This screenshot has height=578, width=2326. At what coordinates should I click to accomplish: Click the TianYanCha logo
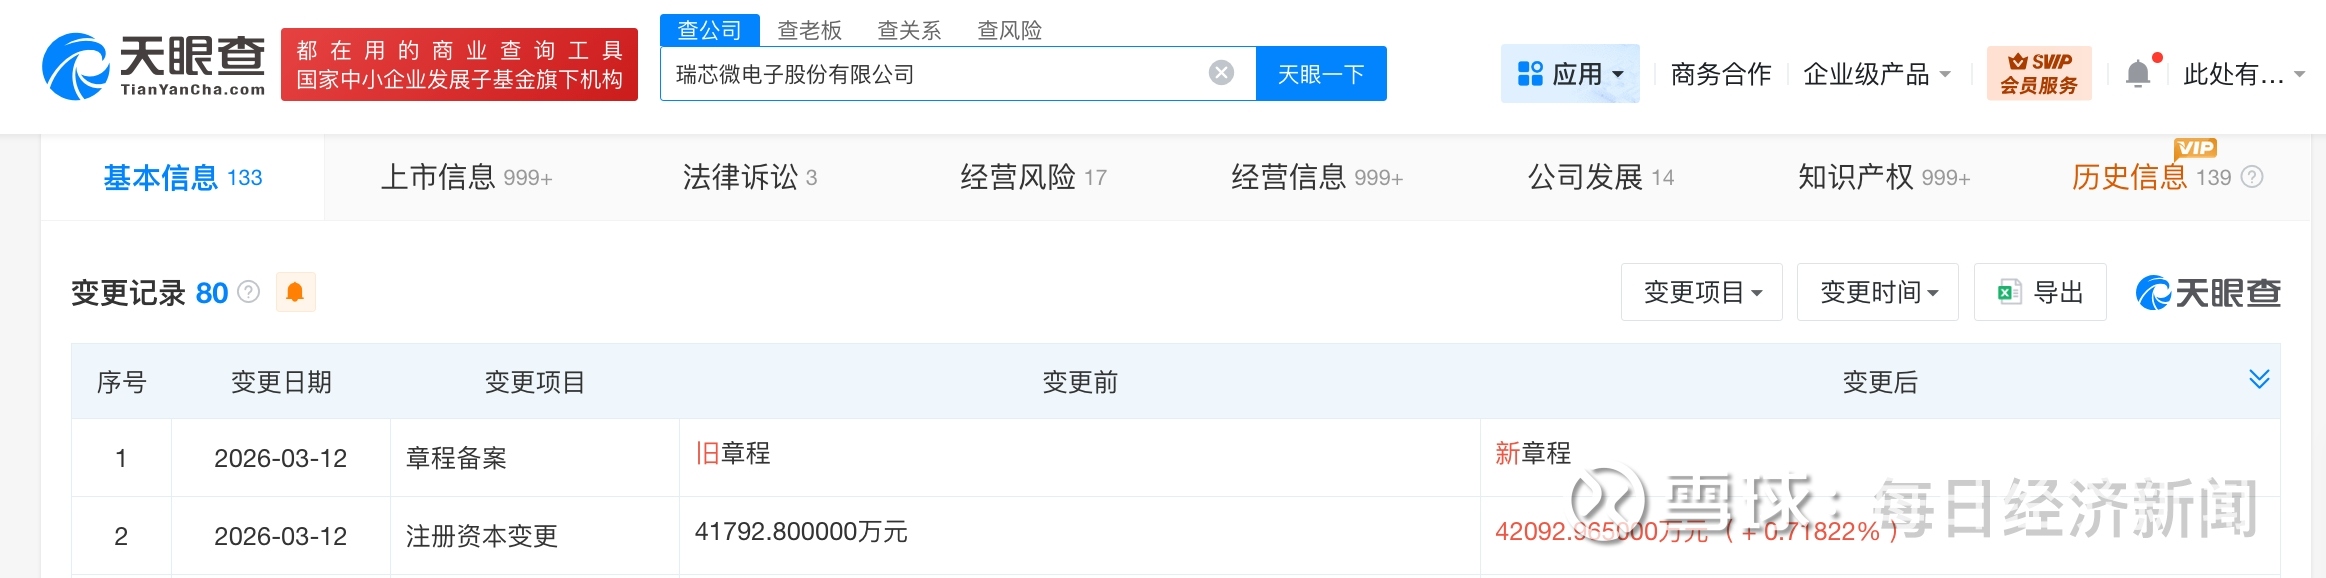[x=153, y=66]
